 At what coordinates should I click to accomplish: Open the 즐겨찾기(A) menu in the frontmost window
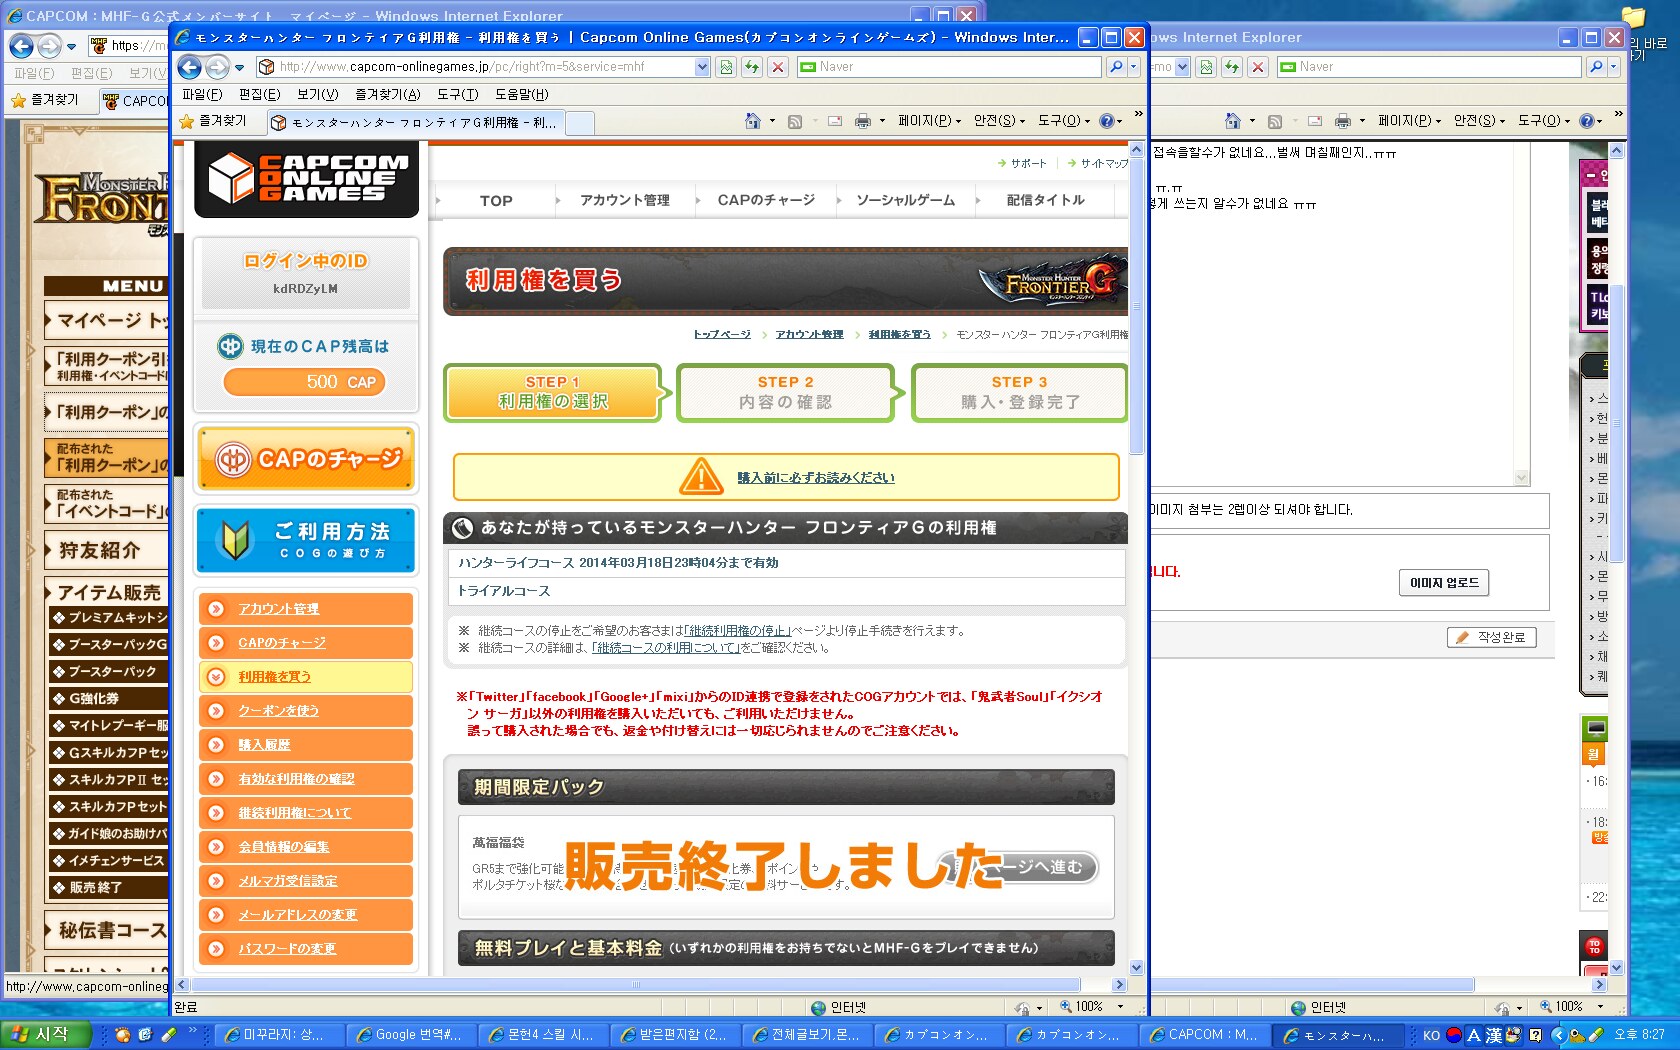387,94
